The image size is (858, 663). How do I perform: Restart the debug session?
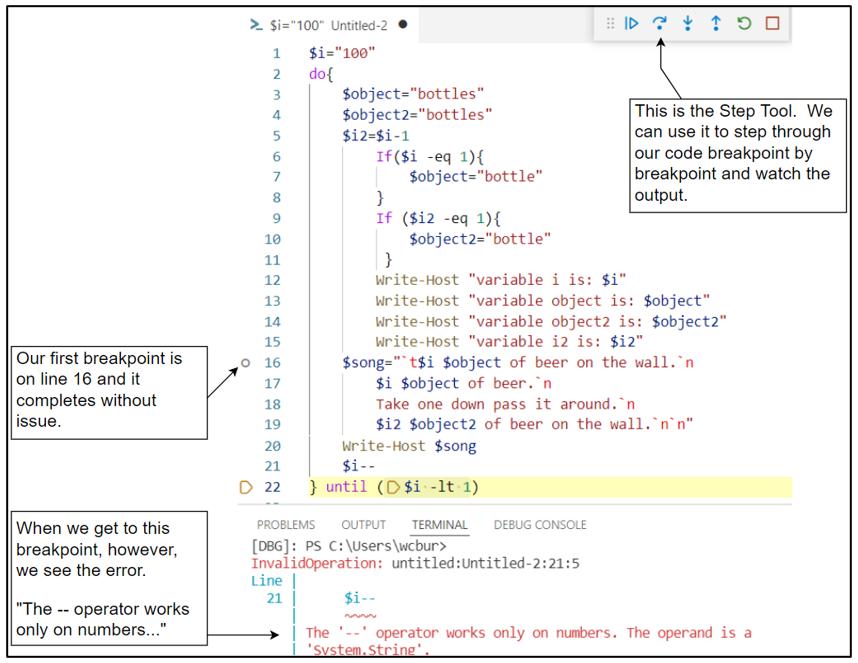point(744,25)
